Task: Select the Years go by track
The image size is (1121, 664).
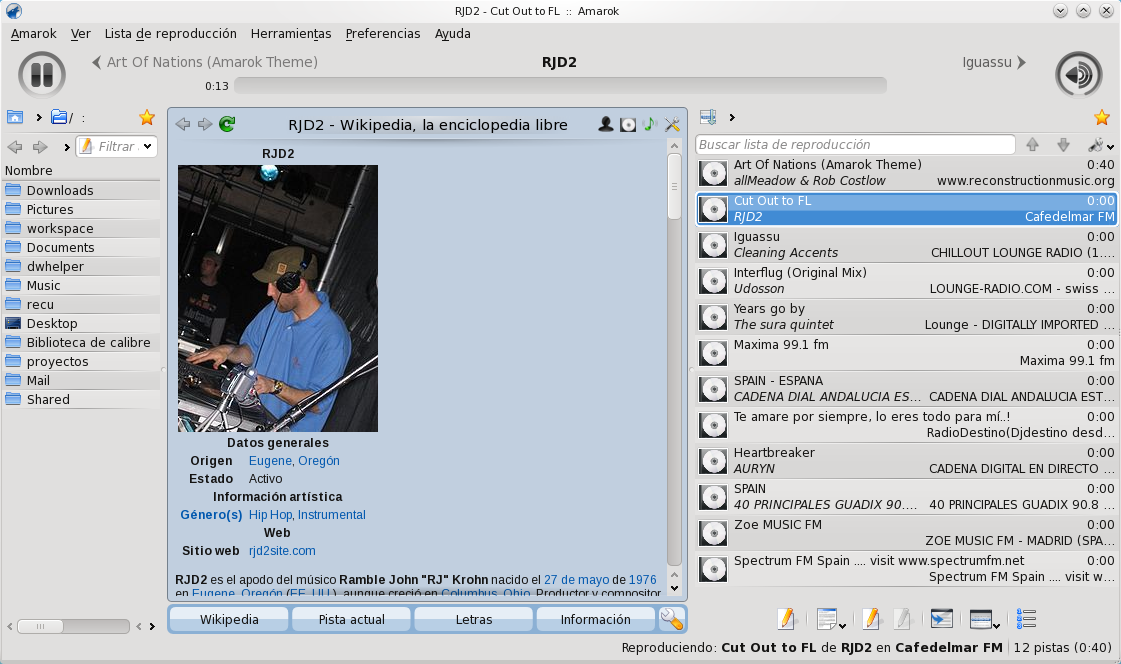Action: coord(907,317)
